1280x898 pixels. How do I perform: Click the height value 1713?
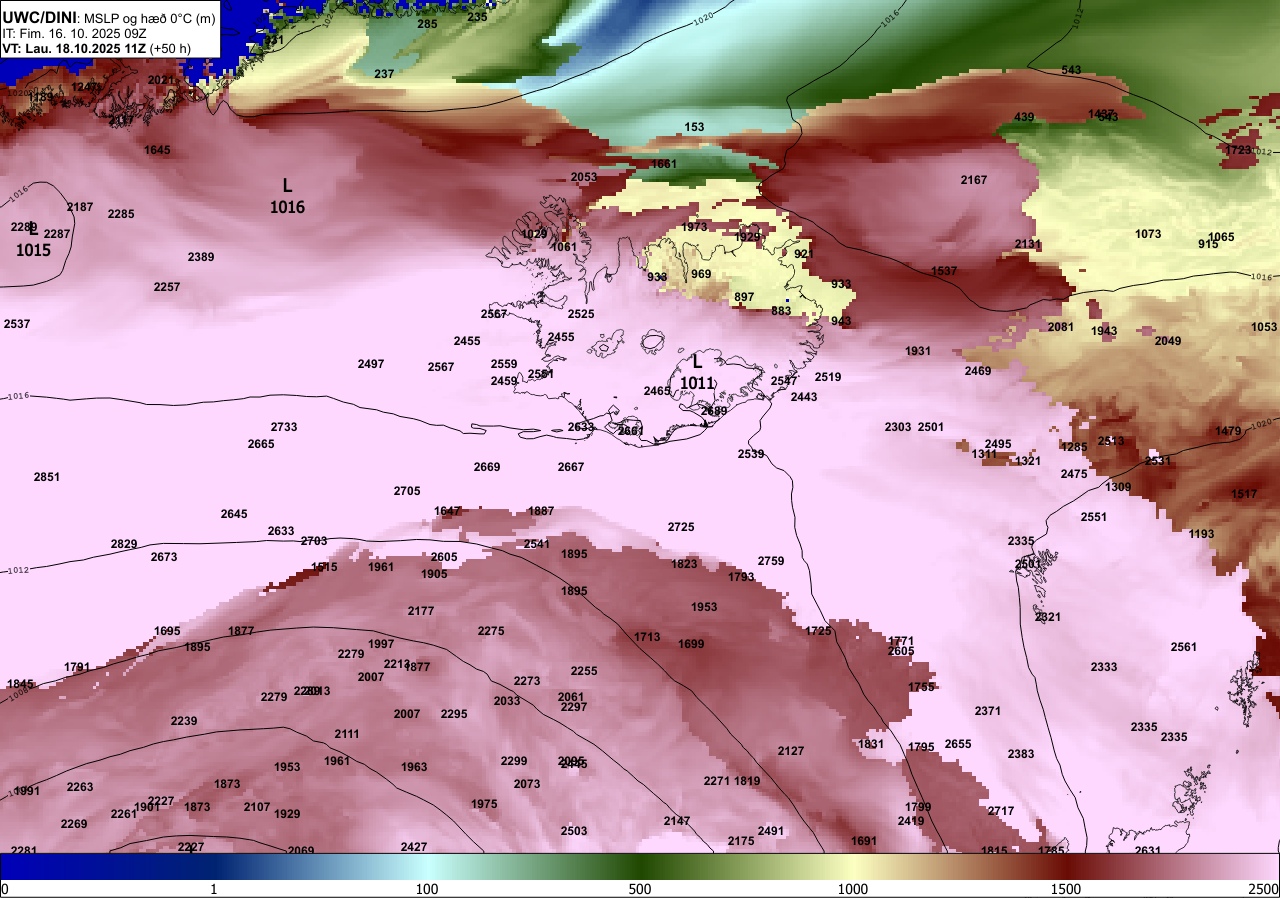(x=647, y=637)
